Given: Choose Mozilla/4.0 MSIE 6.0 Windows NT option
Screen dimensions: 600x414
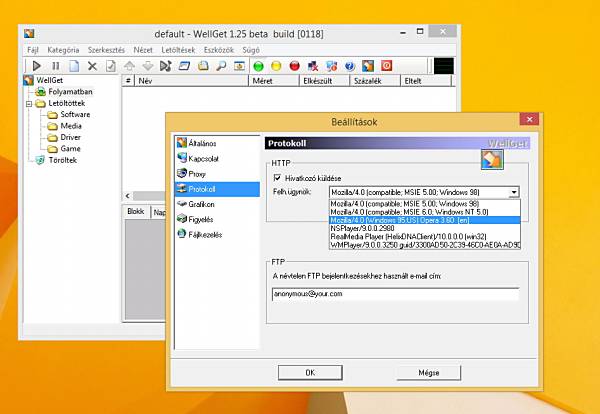Looking at the screenshot, I should 424,212.
